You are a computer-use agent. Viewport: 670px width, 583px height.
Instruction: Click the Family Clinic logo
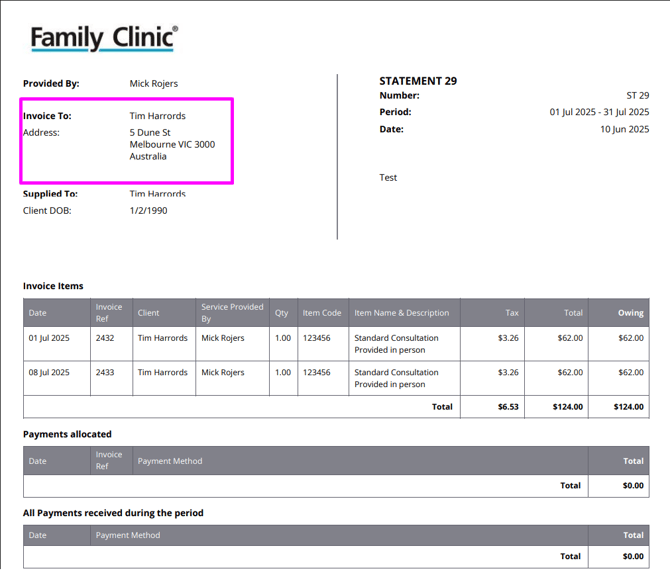(104, 38)
